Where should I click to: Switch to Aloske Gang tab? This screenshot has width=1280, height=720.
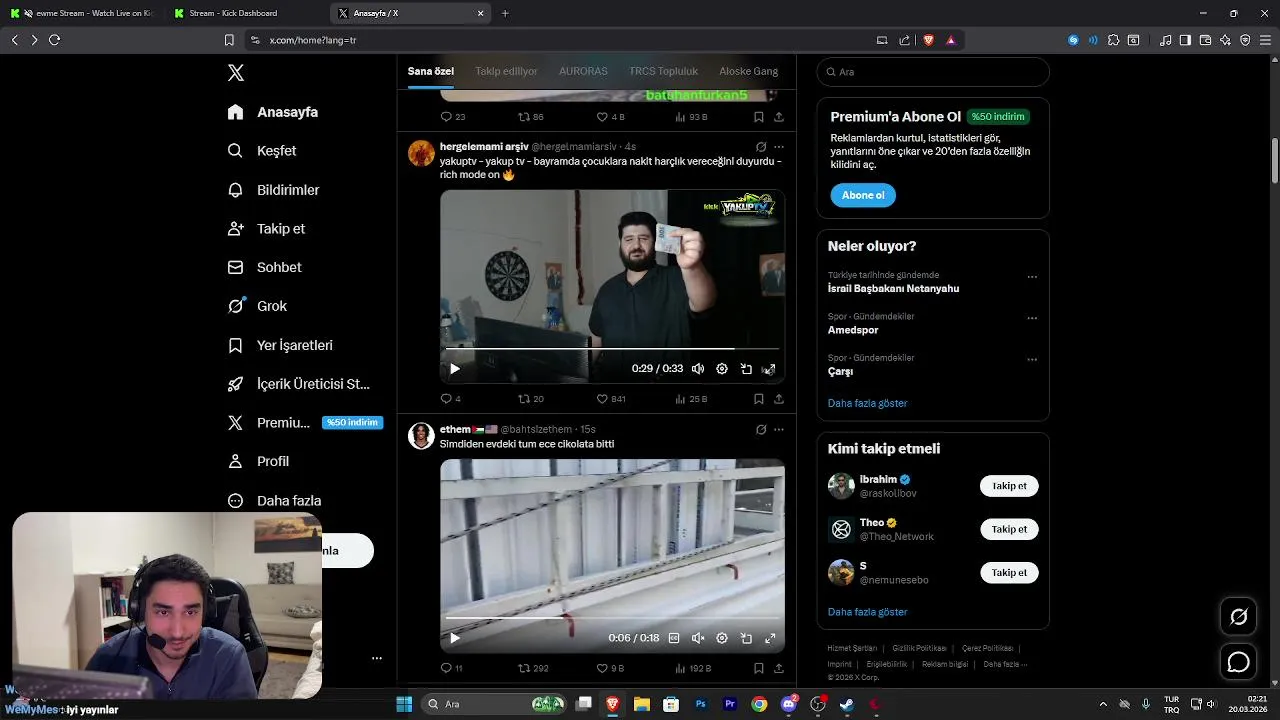click(748, 71)
